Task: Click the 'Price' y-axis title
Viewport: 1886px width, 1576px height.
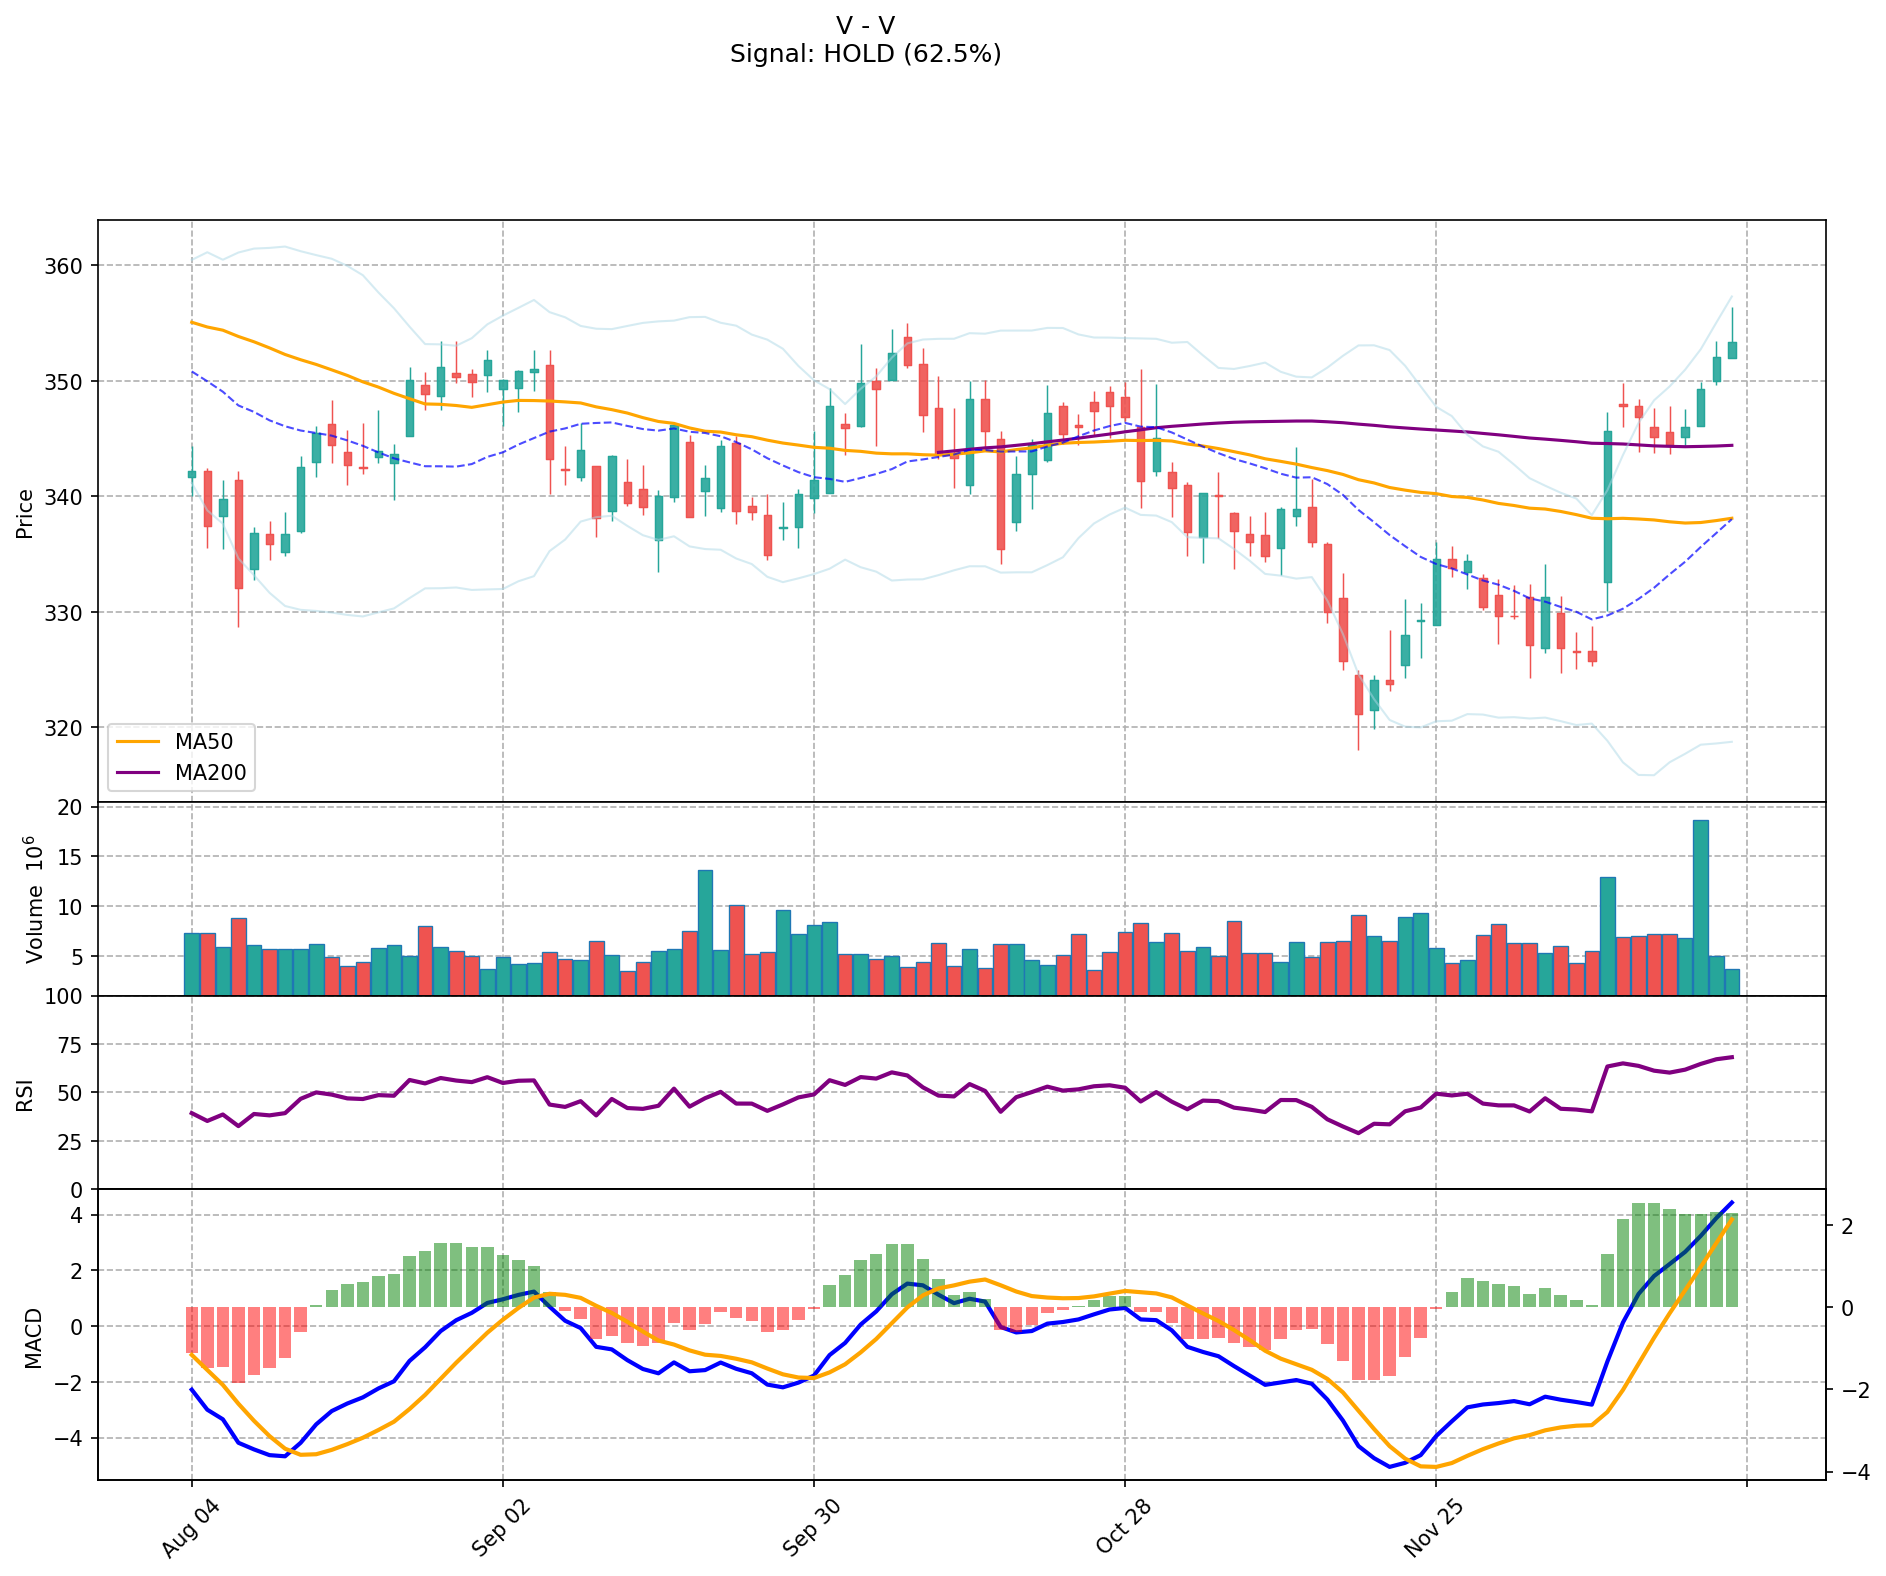Action: pyautogui.click(x=25, y=513)
